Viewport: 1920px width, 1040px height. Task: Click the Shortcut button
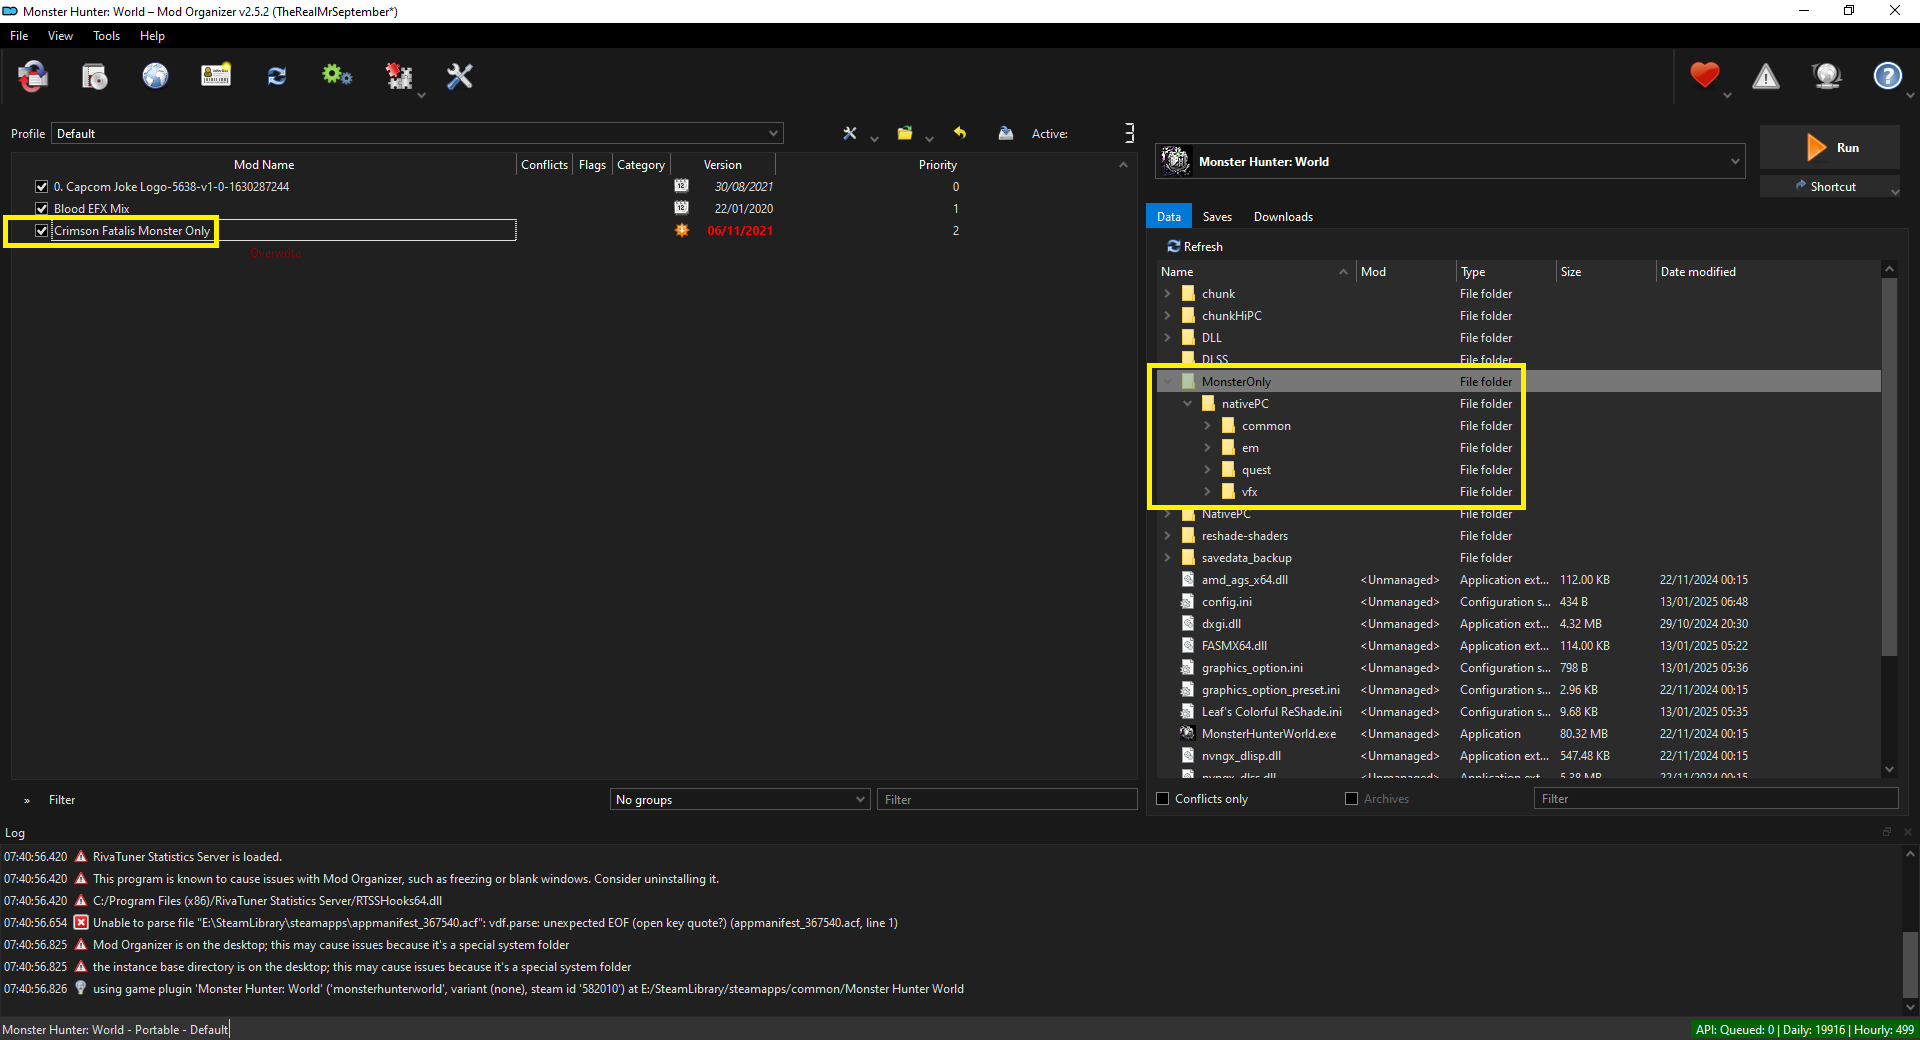pos(1829,187)
